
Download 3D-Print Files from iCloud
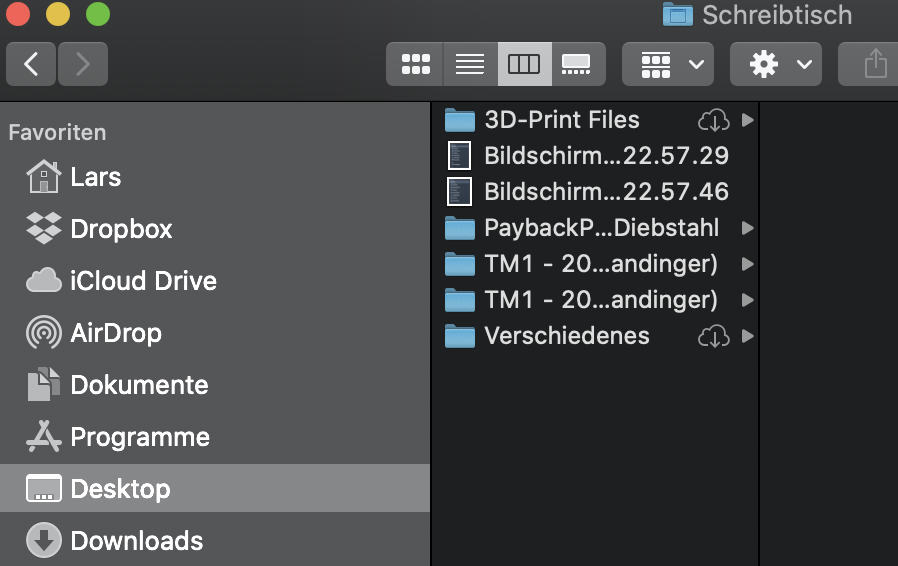(713, 120)
